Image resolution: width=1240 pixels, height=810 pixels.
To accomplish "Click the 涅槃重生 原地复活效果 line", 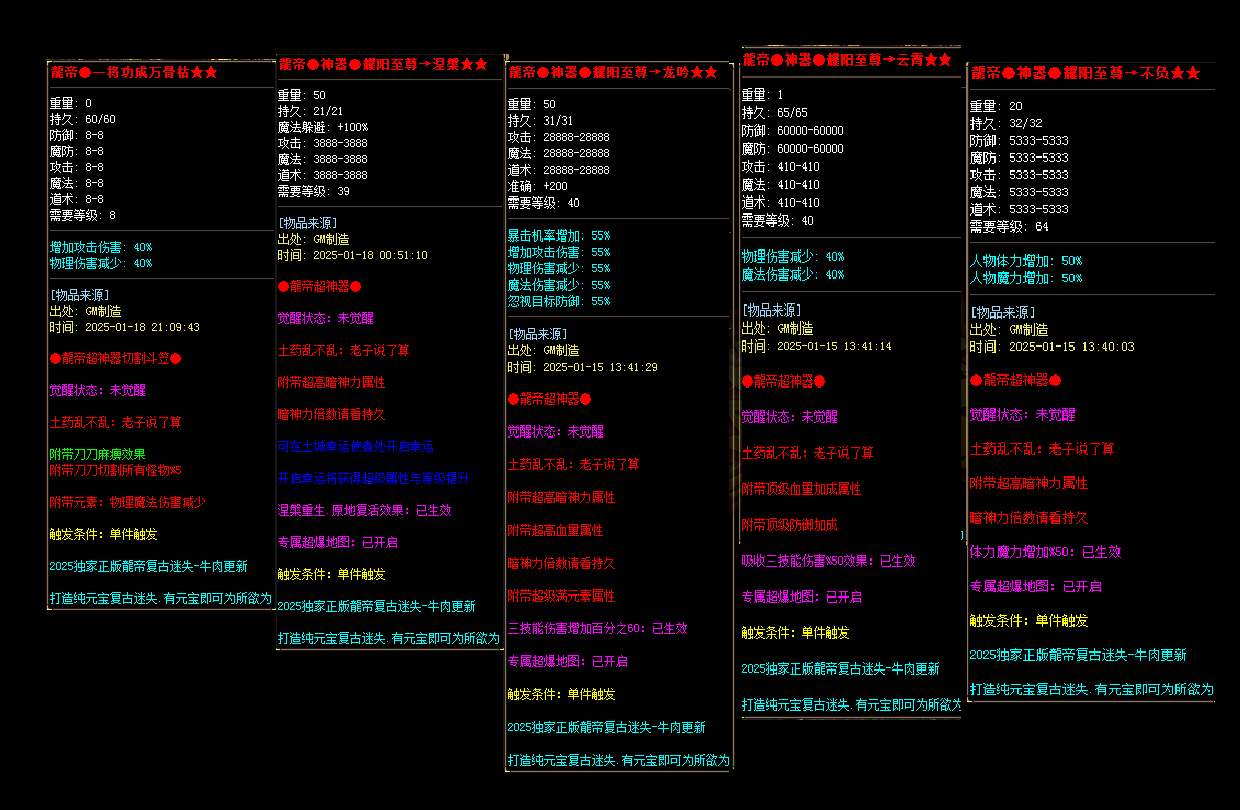I will tap(364, 510).
